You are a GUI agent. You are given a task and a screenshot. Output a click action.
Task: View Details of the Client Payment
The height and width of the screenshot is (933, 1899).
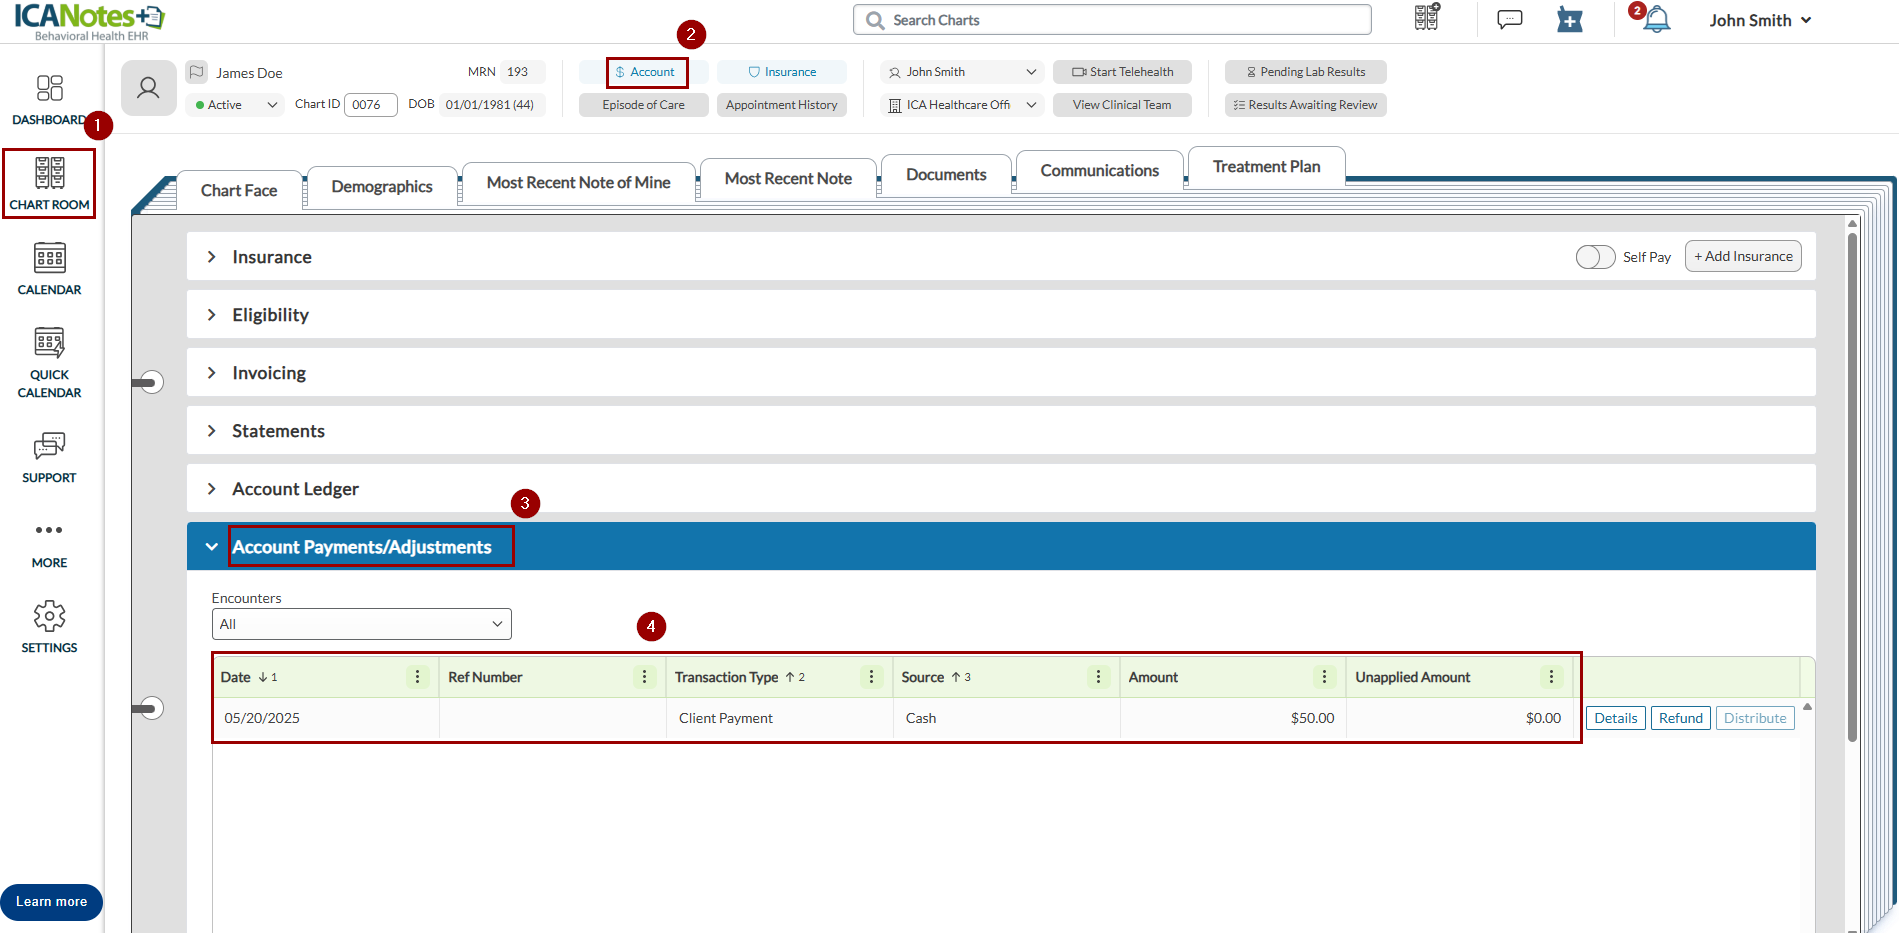pyautogui.click(x=1616, y=718)
